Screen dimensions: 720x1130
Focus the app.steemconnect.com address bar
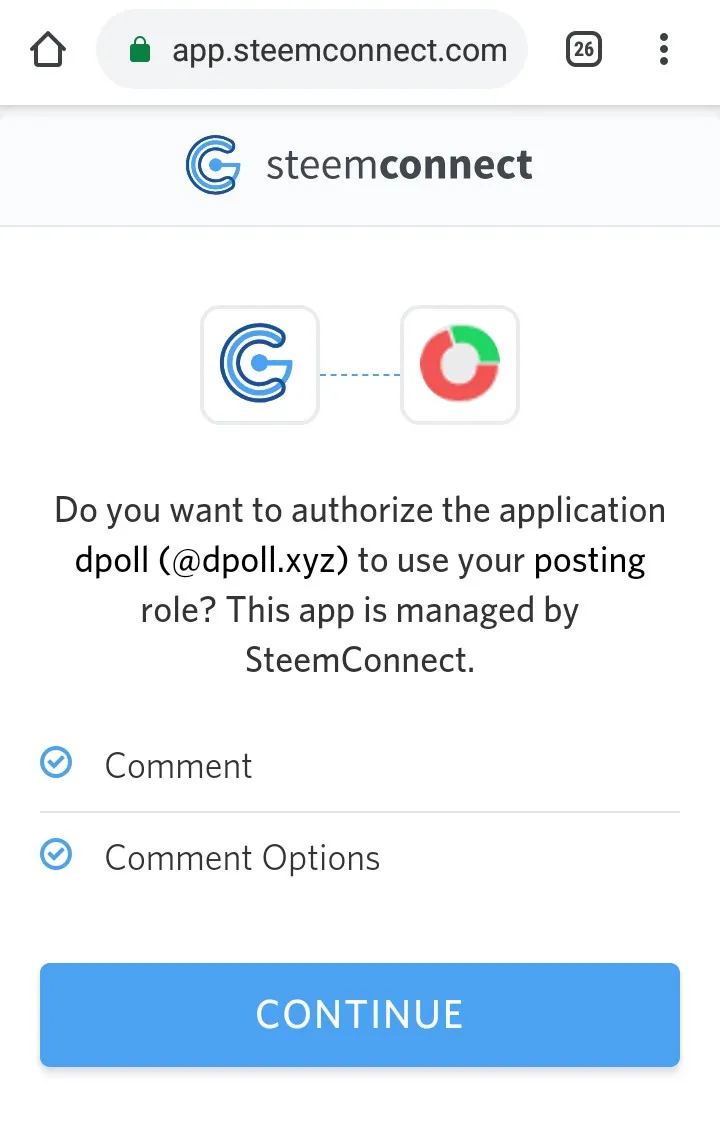[x=339, y=50]
